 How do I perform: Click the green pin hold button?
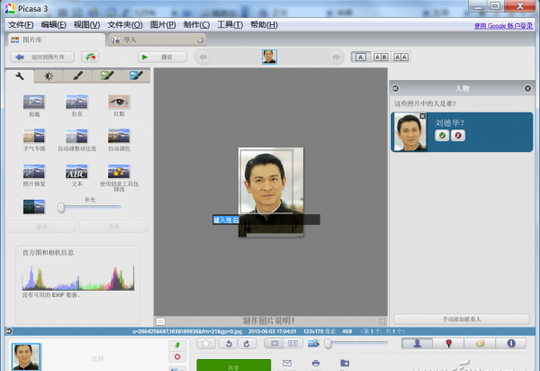pyautogui.click(x=177, y=345)
